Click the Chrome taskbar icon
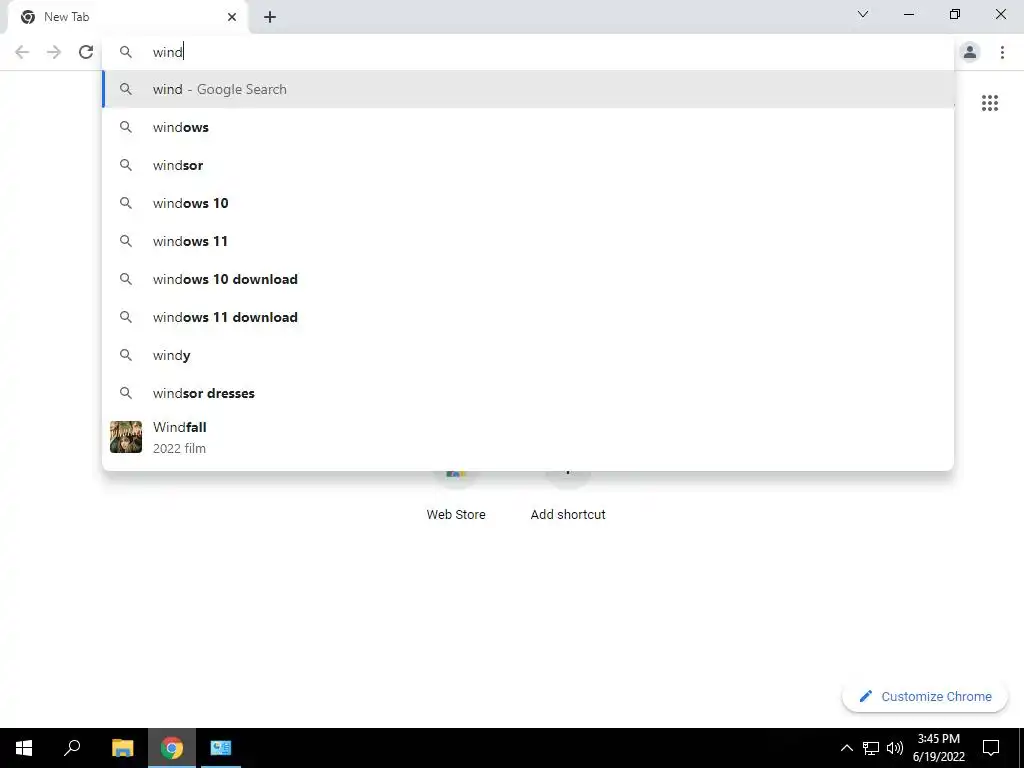The image size is (1024, 768). click(172, 748)
